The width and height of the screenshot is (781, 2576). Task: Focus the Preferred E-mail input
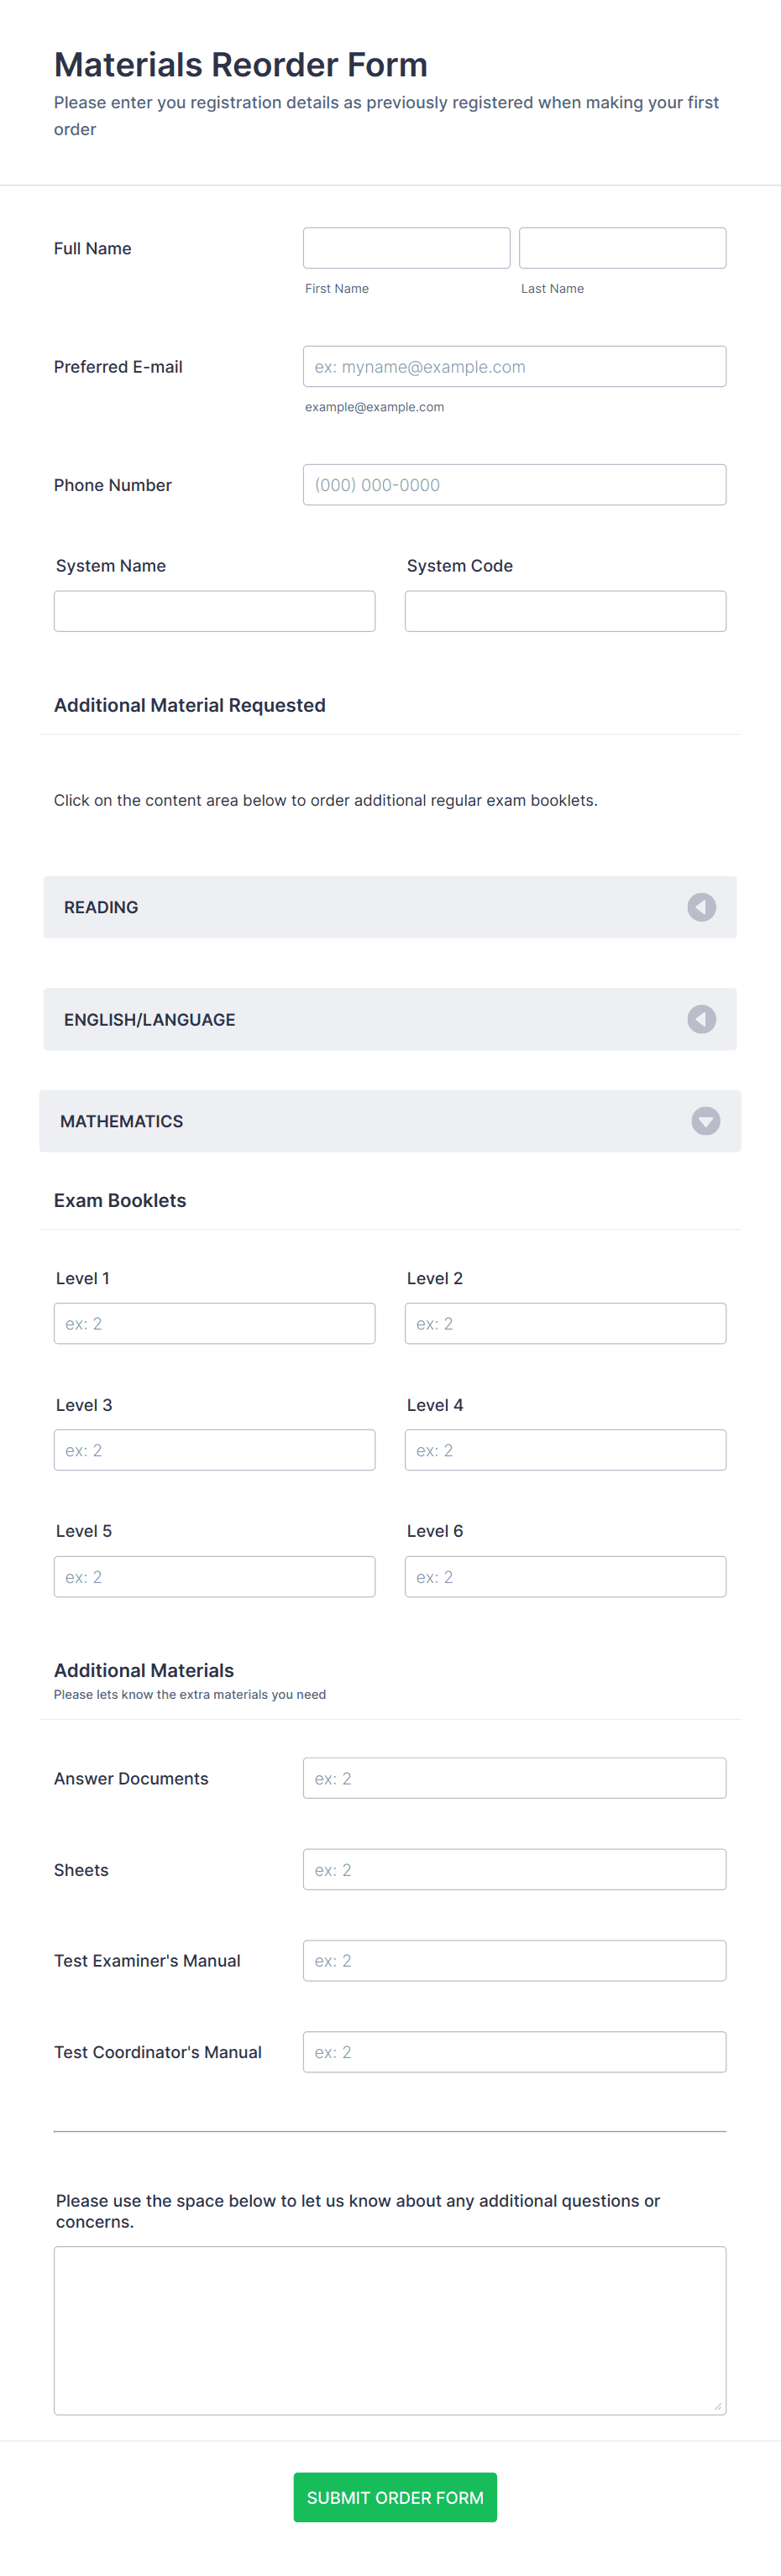coord(514,366)
